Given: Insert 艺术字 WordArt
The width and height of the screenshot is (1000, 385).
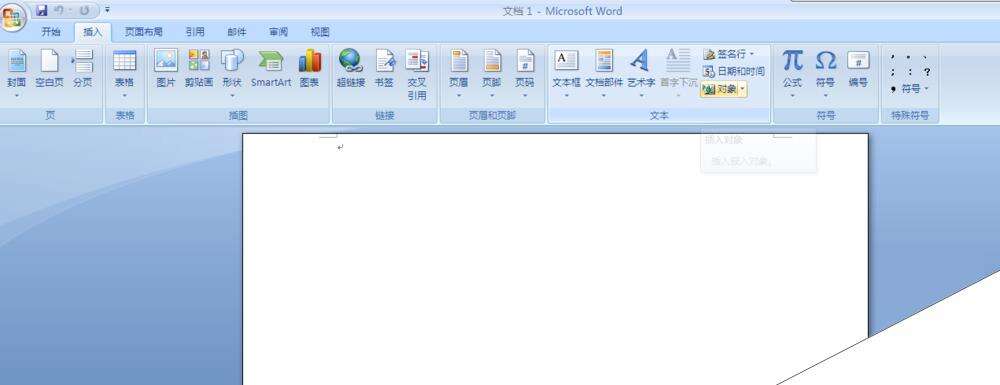Looking at the screenshot, I should coord(641,73).
